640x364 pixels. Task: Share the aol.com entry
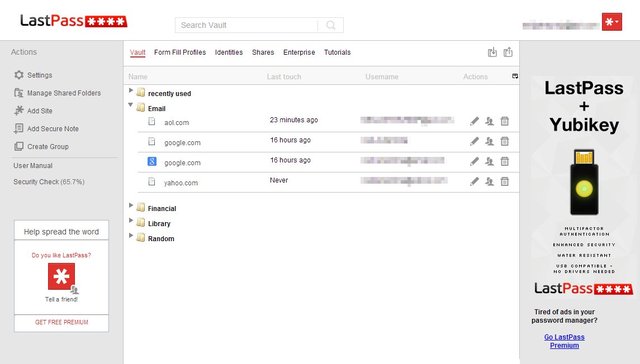tap(489, 121)
